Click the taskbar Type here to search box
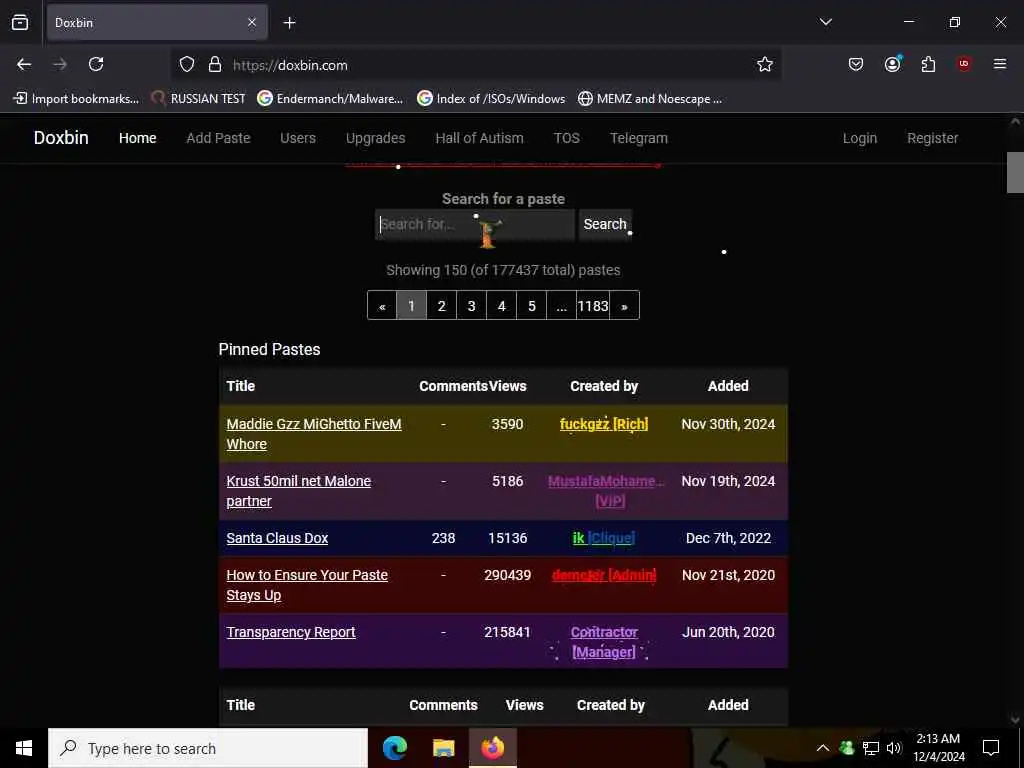 click(x=208, y=748)
